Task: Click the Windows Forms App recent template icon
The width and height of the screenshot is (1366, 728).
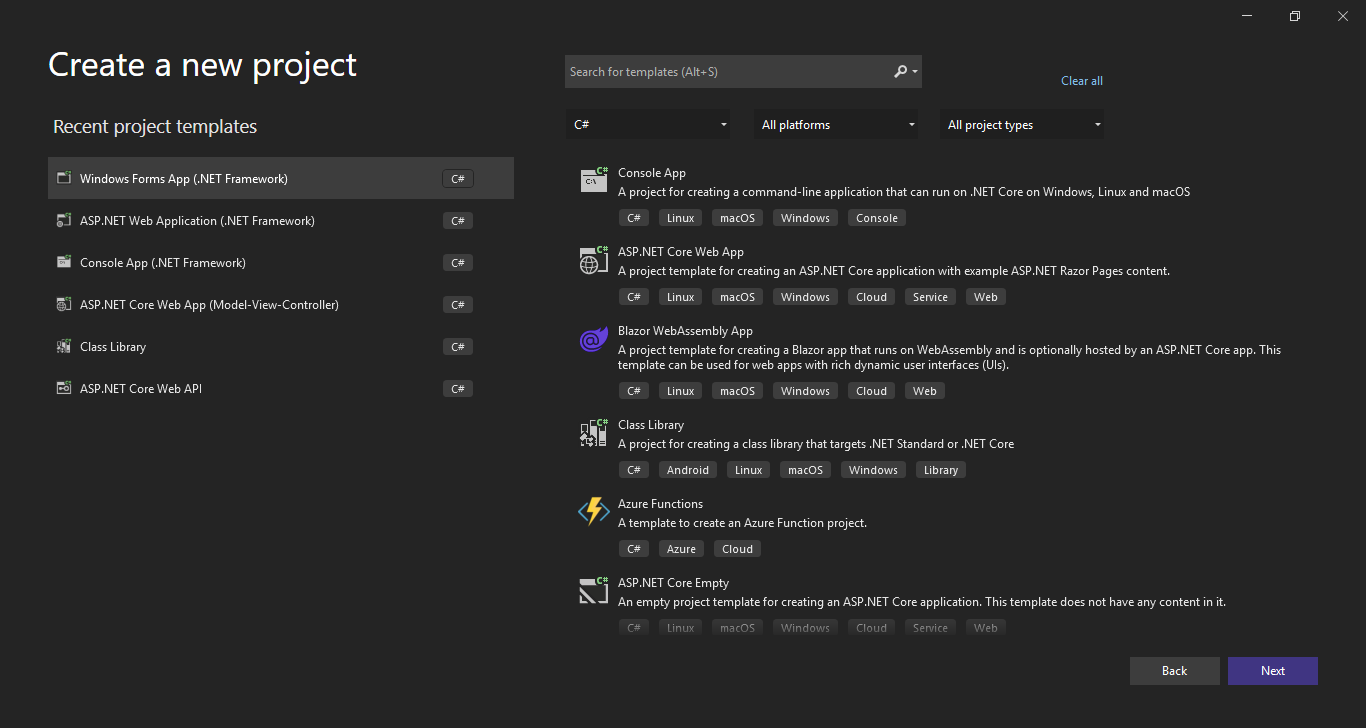Action: click(x=64, y=178)
